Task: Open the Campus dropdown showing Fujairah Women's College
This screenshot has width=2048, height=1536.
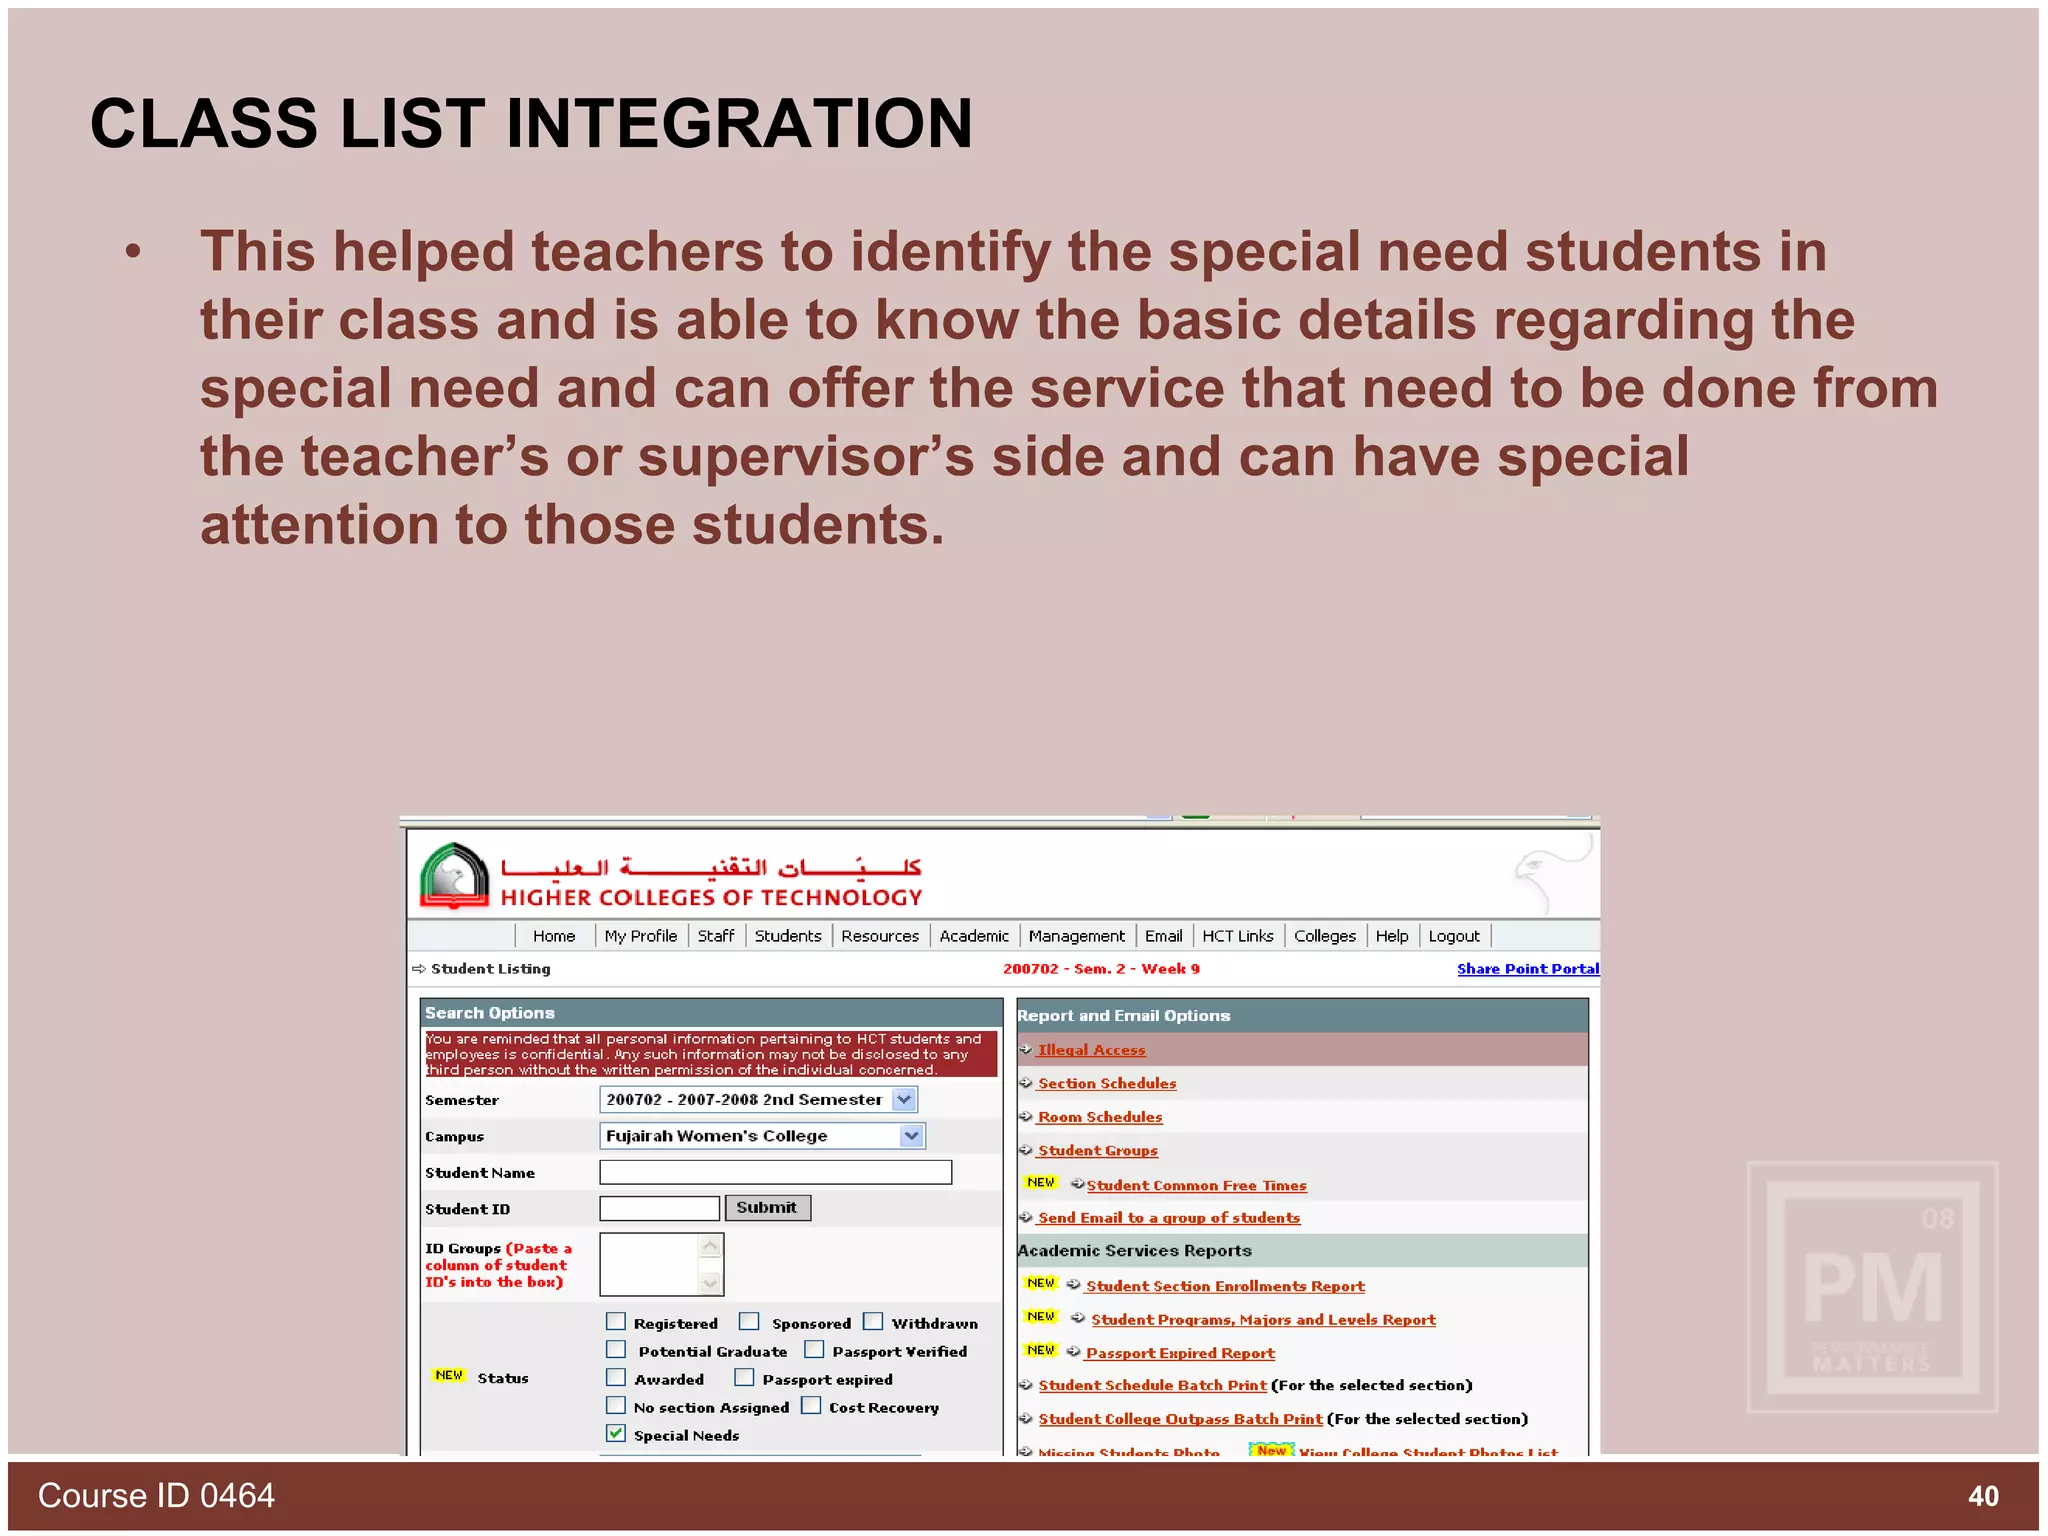Action: click(x=762, y=1136)
